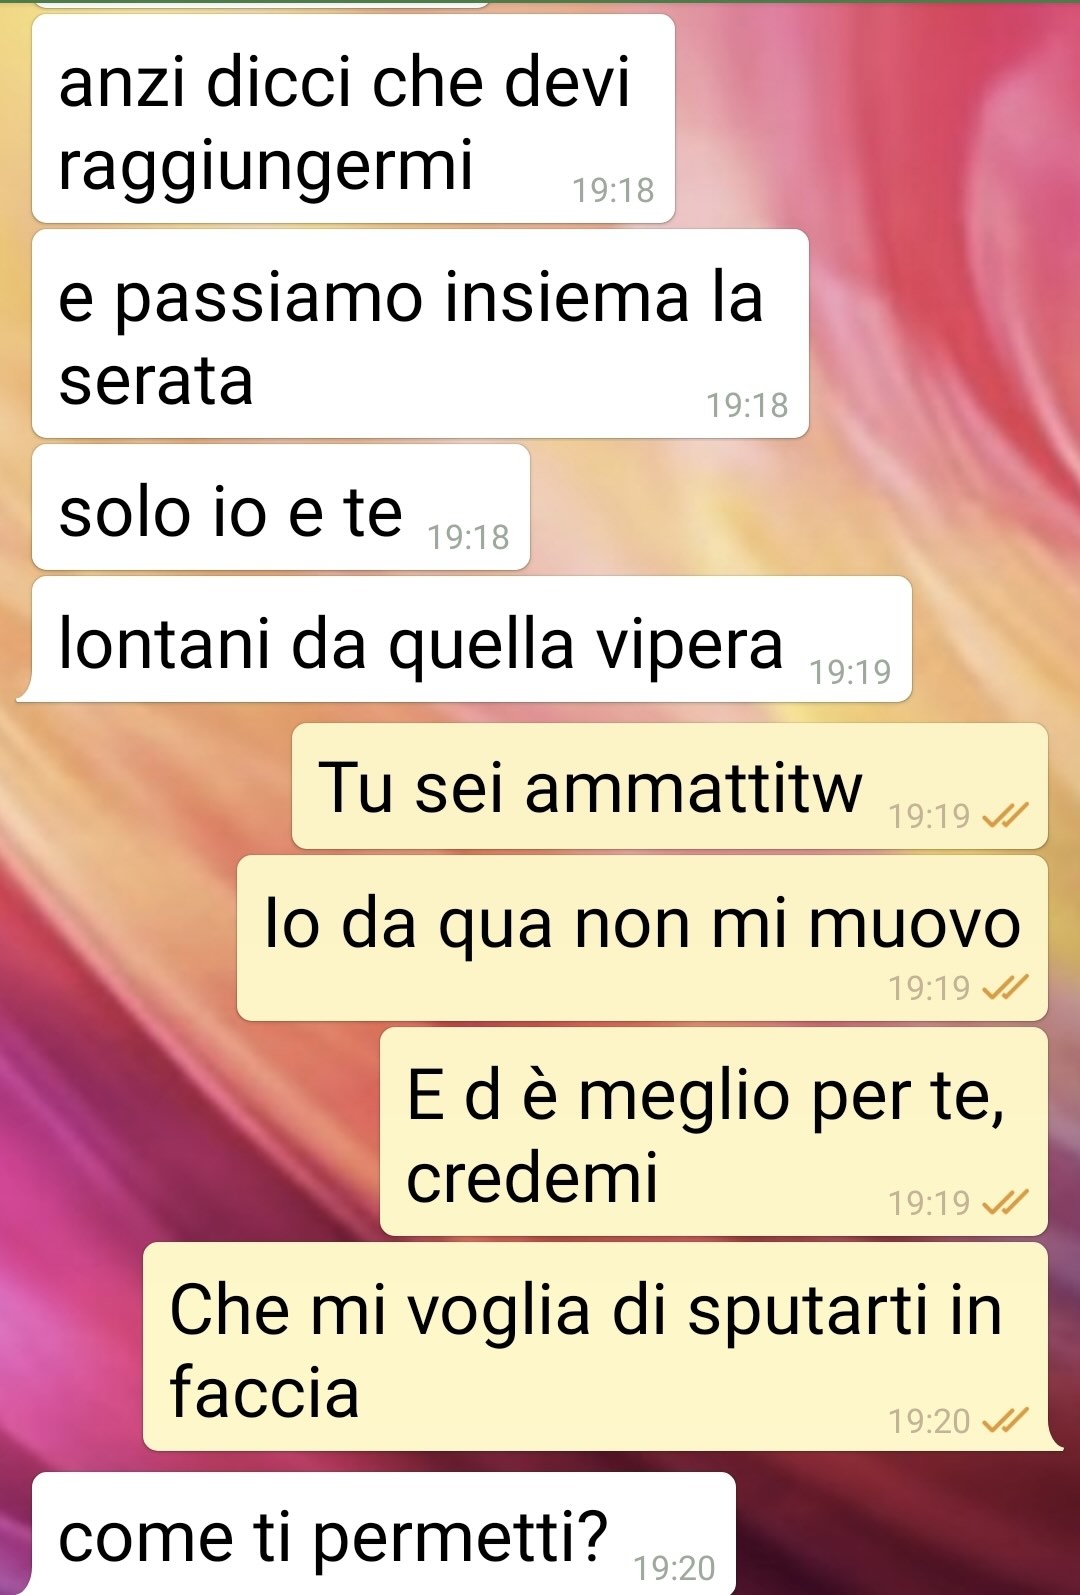Tap read-receipt checkmarks on "Tu sei ammattitw"
1080x1595 pixels.
pos(1005,817)
